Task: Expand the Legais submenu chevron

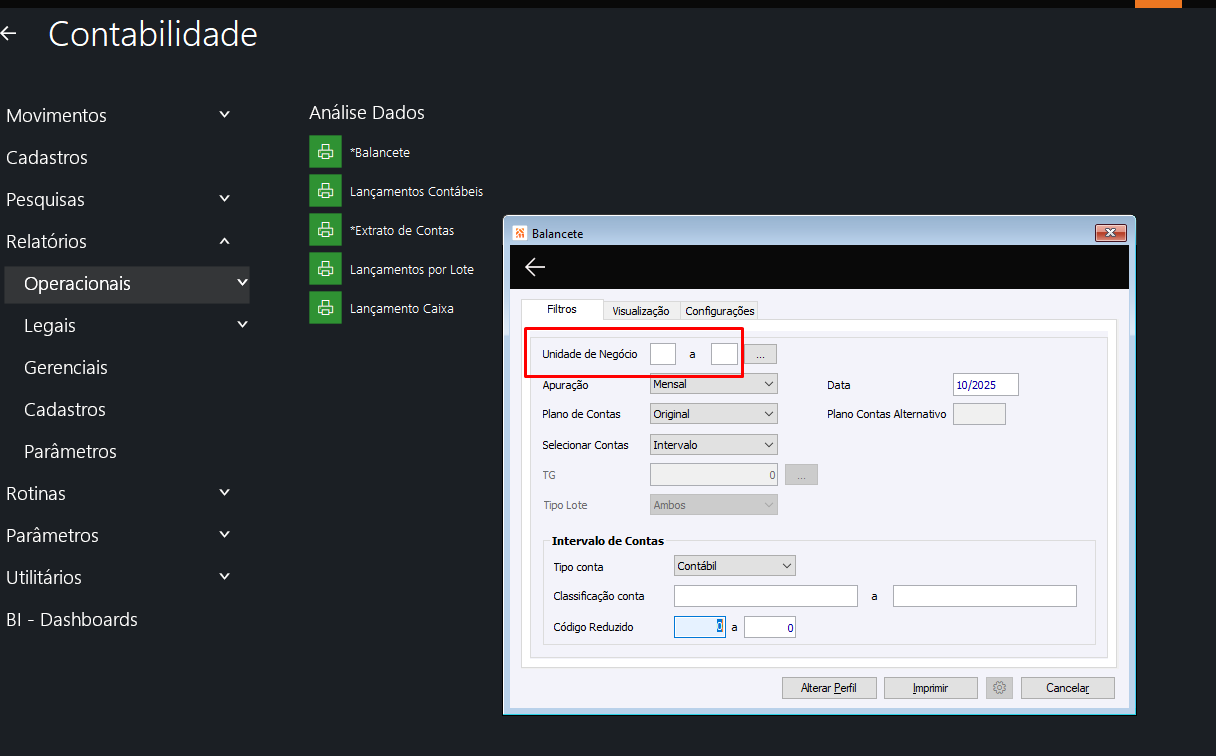Action: 242,325
